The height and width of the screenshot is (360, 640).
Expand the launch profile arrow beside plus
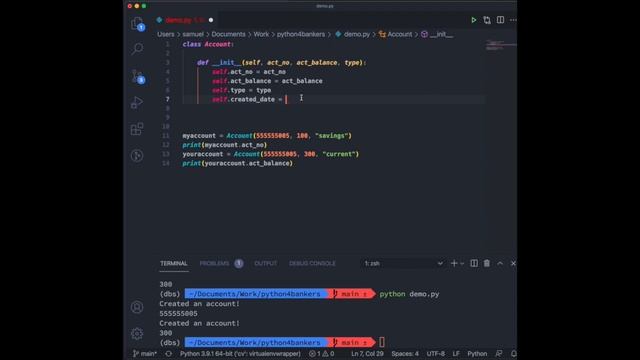pyautogui.click(x=462, y=264)
